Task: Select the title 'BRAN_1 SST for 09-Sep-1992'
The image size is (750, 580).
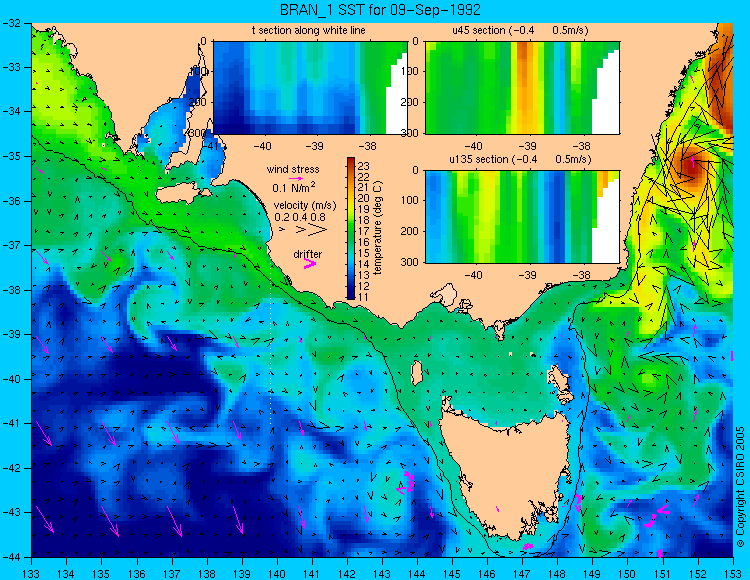Action: coord(380,9)
